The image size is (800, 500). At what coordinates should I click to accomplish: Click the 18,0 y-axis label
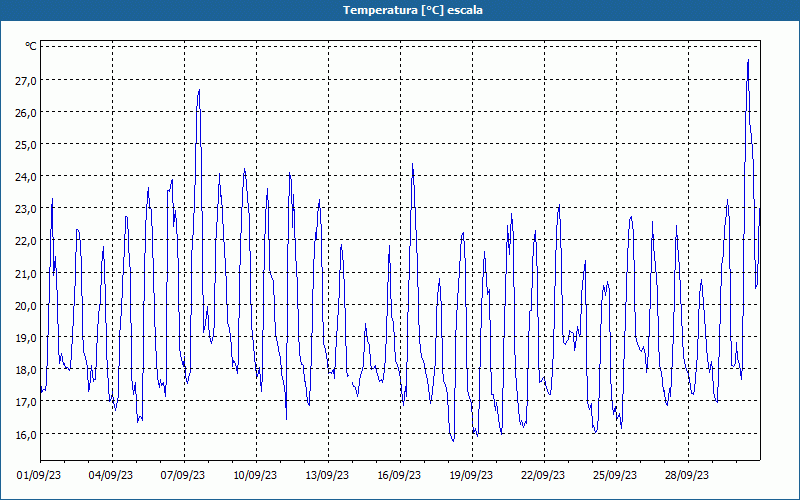[x=26, y=370]
